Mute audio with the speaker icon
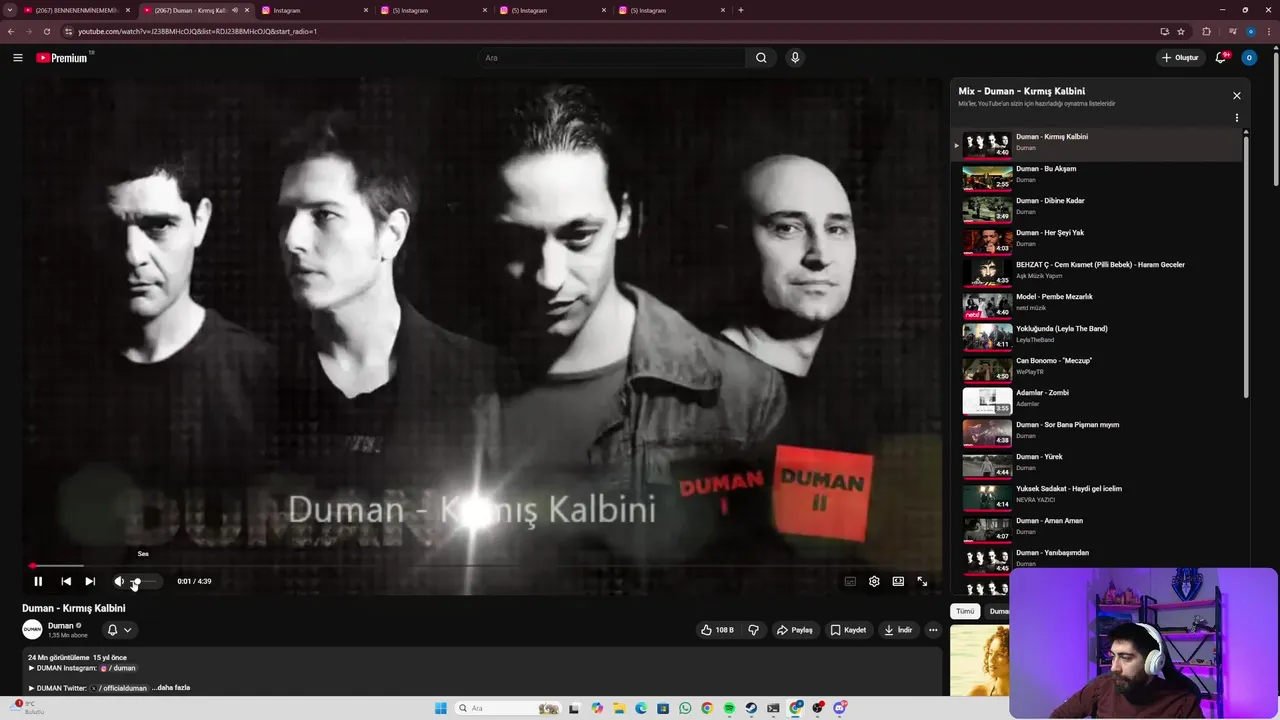Image resolution: width=1280 pixels, height=720 pixels. (119, 581)
